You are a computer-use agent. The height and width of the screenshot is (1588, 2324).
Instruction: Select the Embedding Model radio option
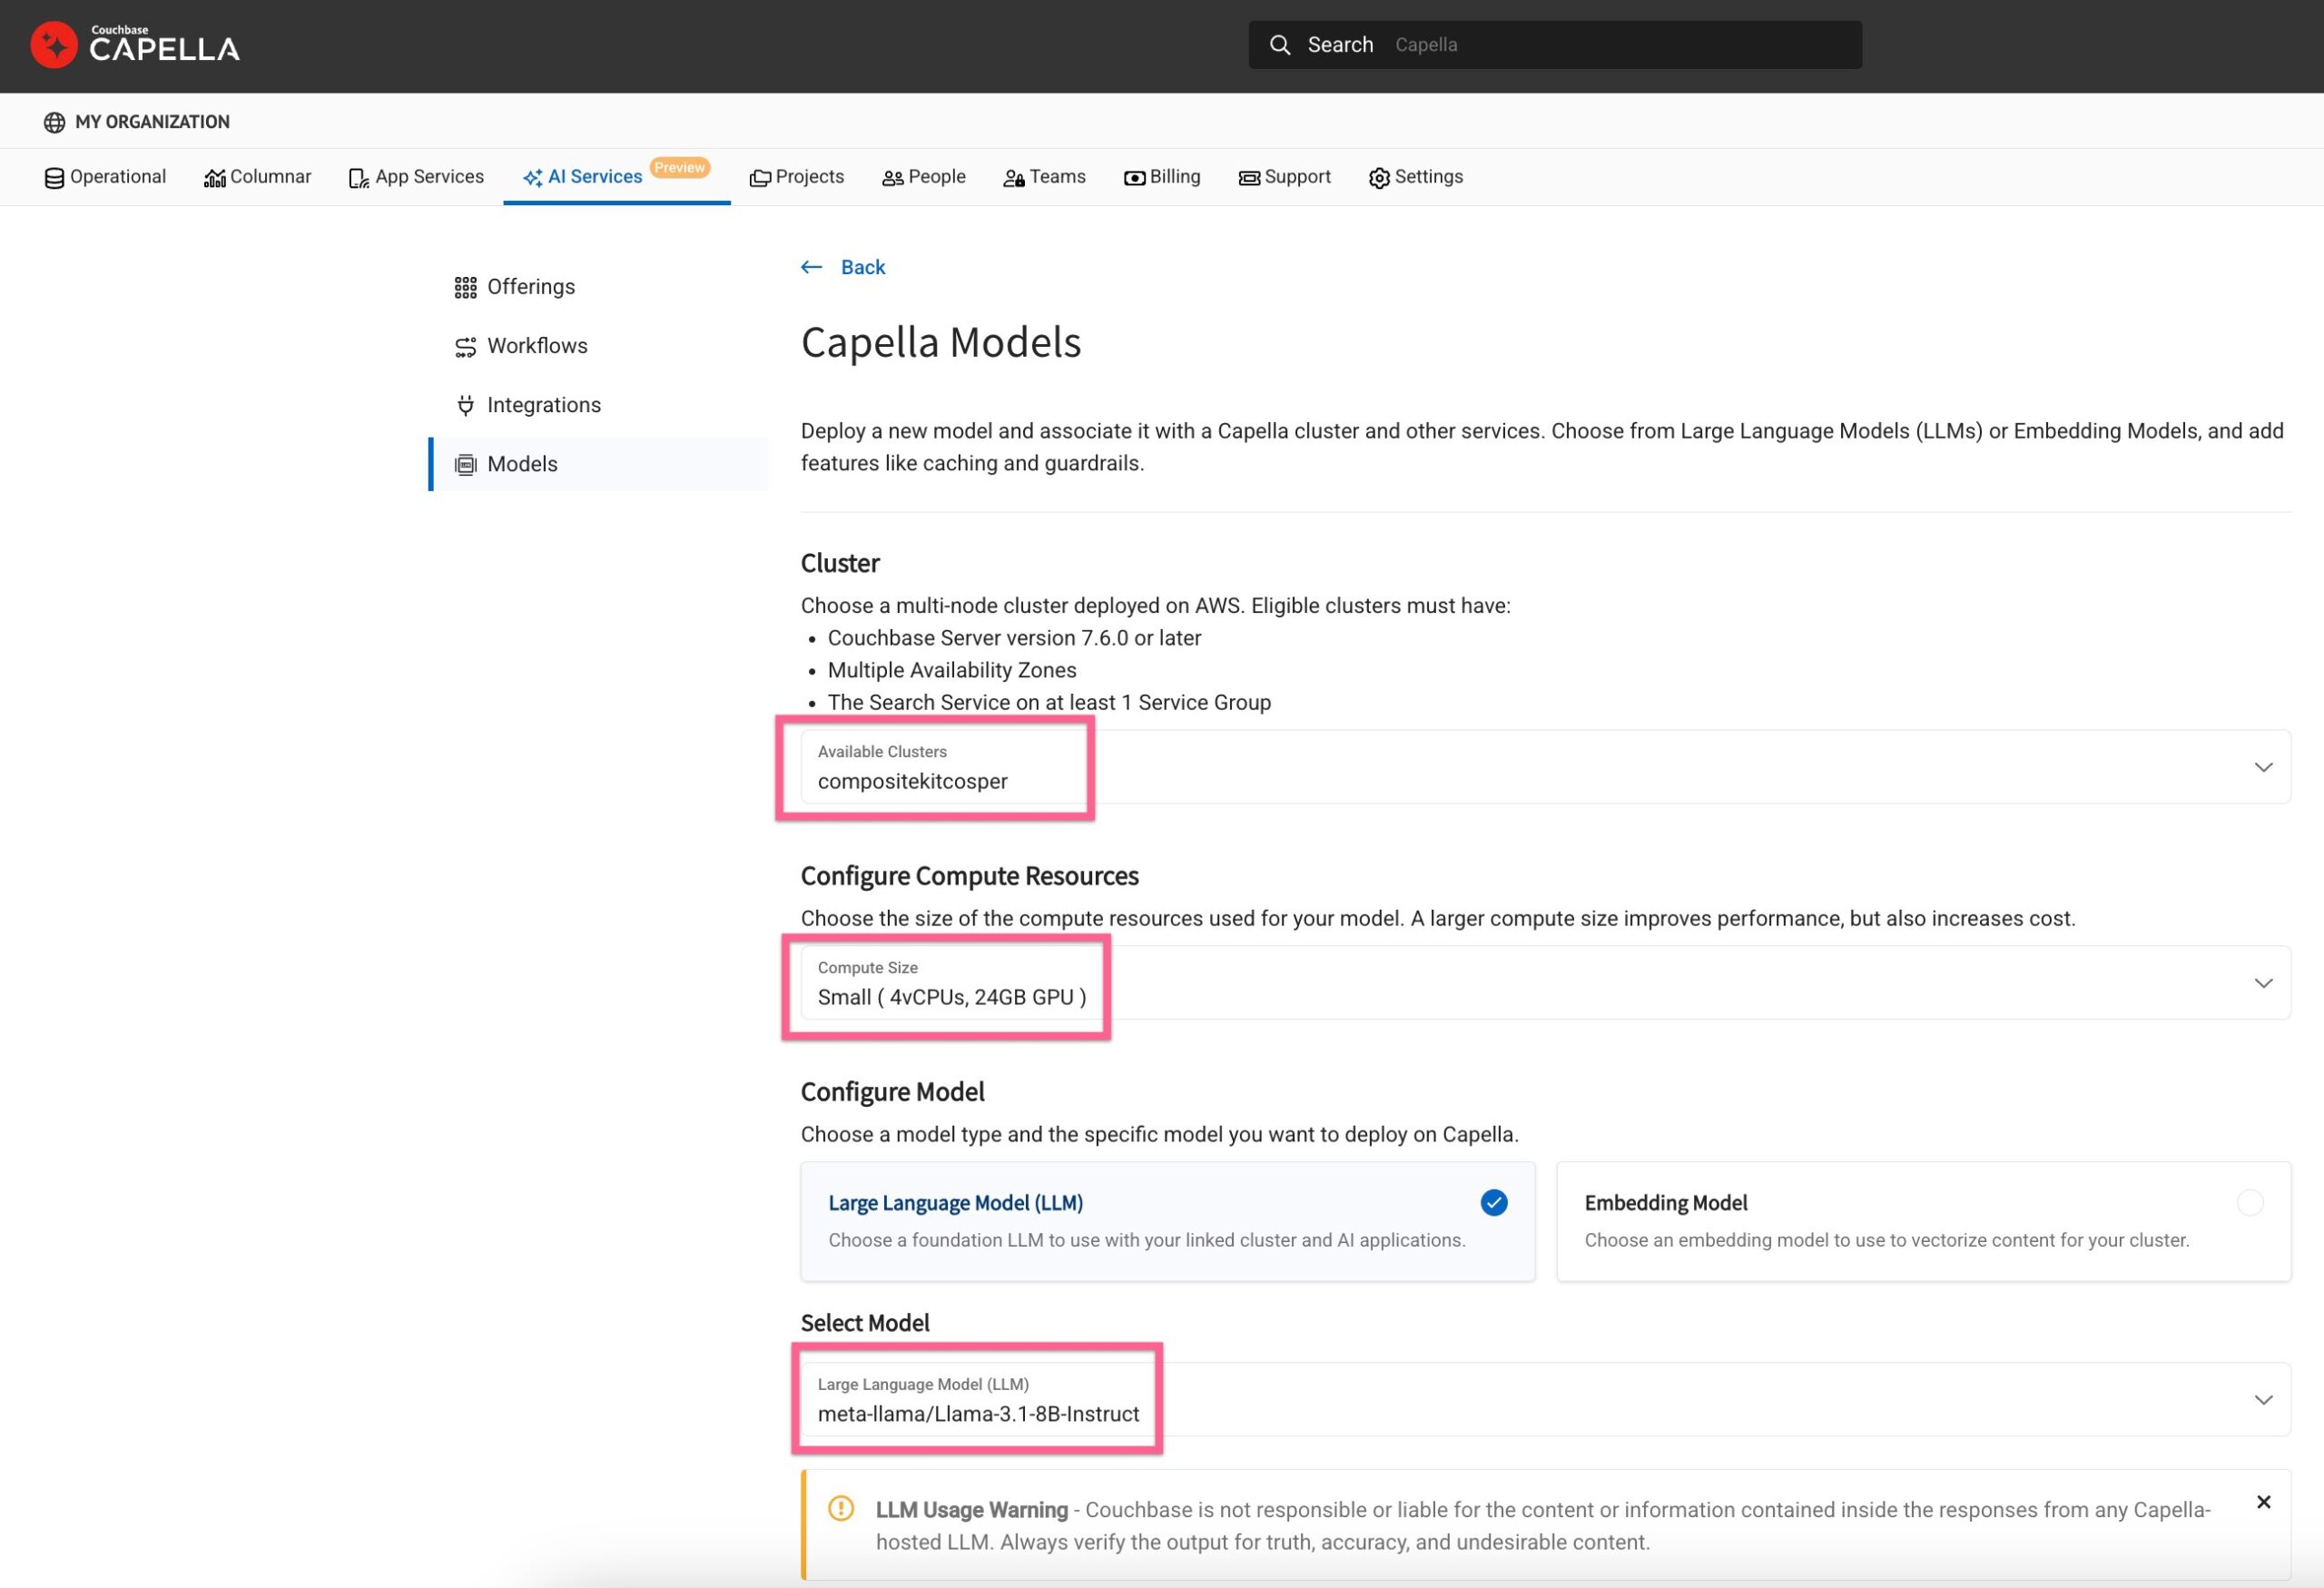point(2249,1202)
